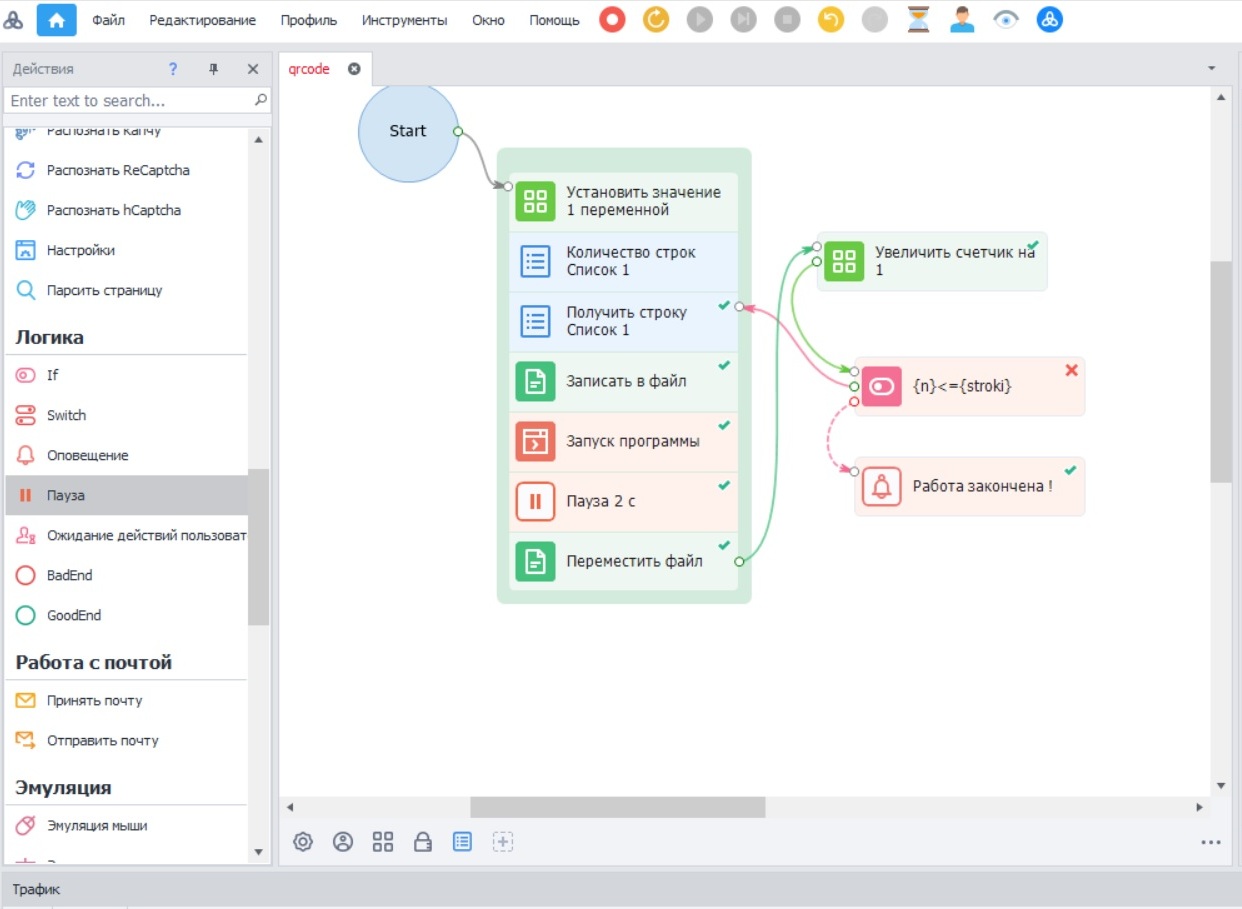Click the blue home icon button
1242x909 pixels.
(56, 20)
